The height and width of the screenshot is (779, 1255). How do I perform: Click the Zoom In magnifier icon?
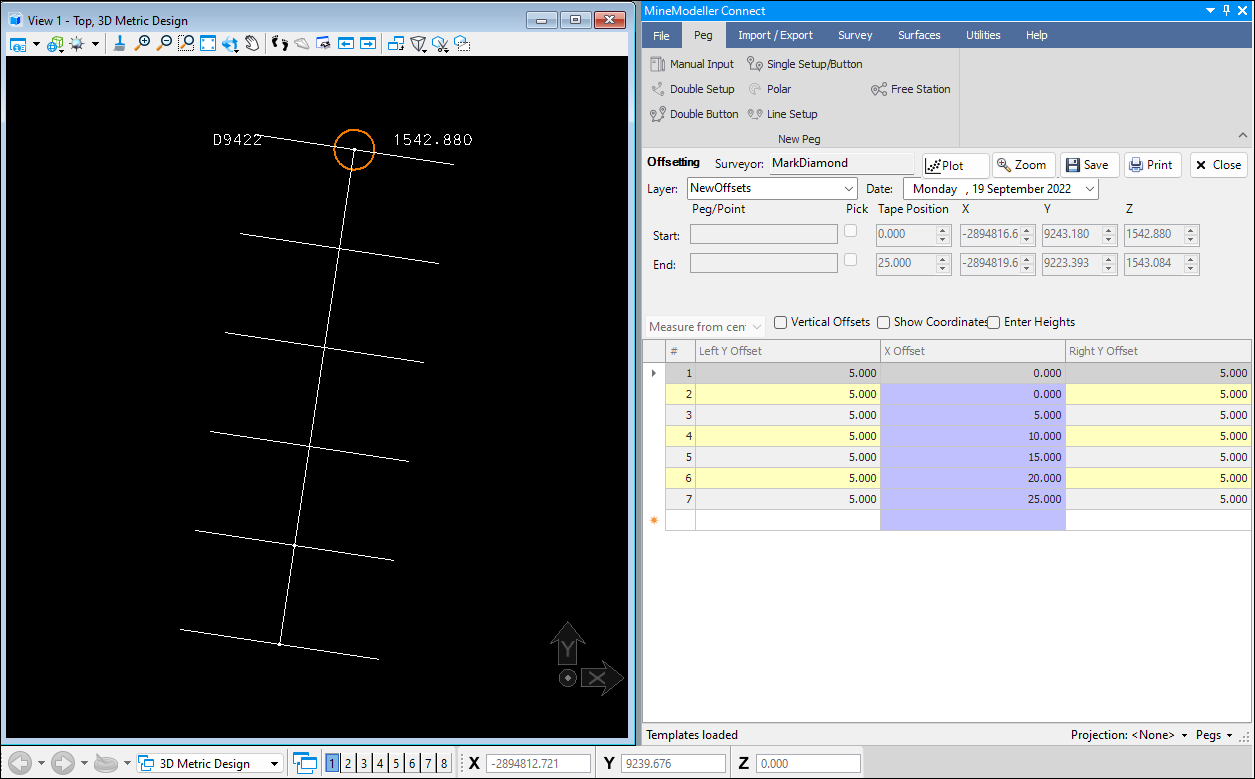point(142,44)
